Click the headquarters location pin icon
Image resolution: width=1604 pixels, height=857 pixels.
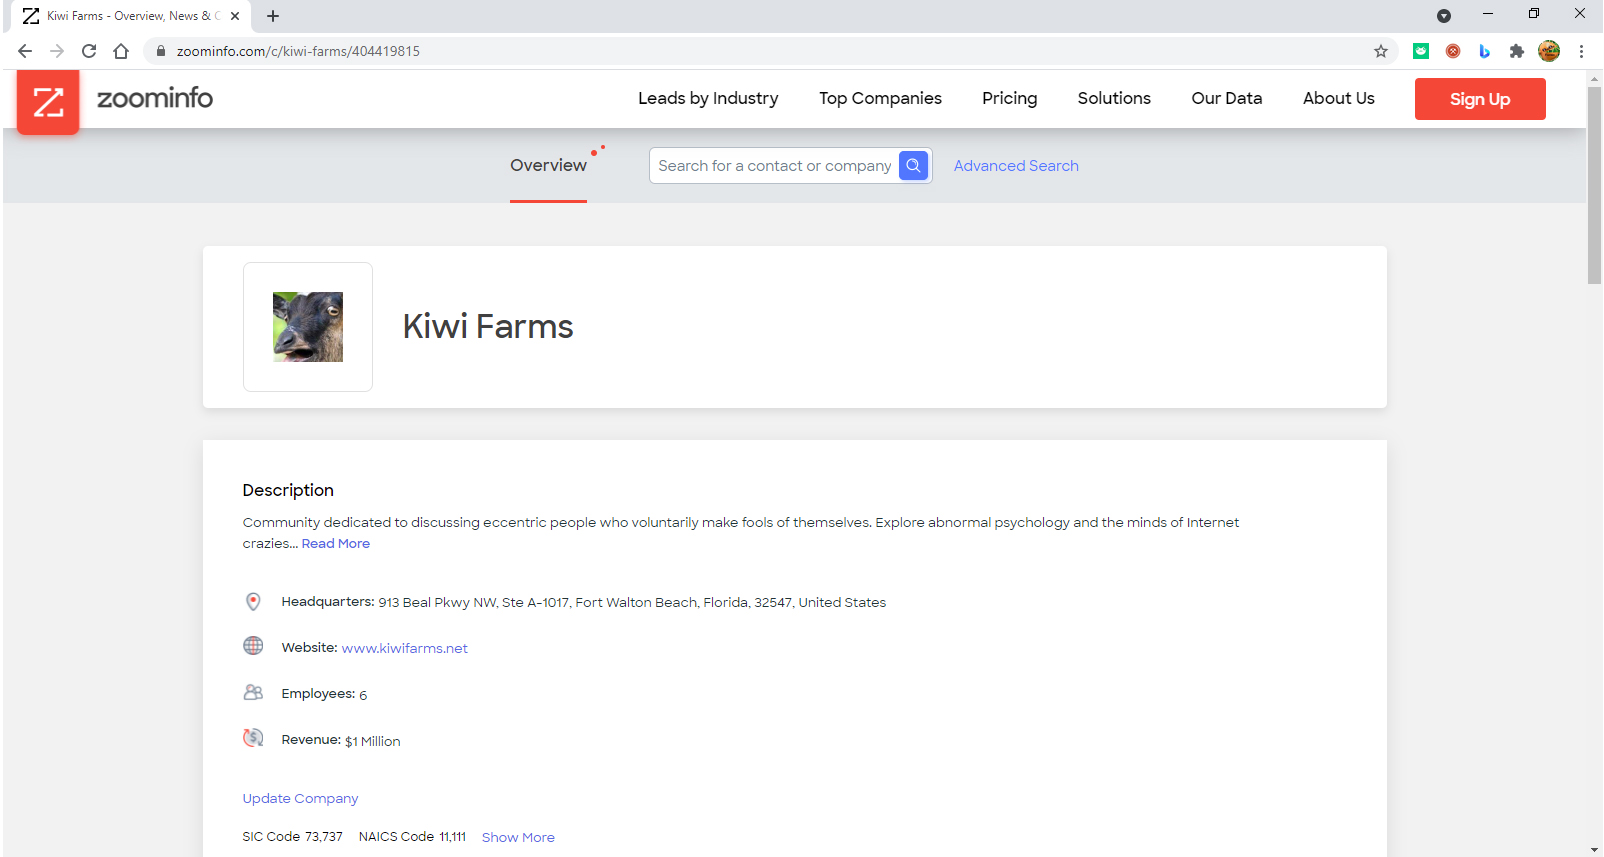point(253,601)
